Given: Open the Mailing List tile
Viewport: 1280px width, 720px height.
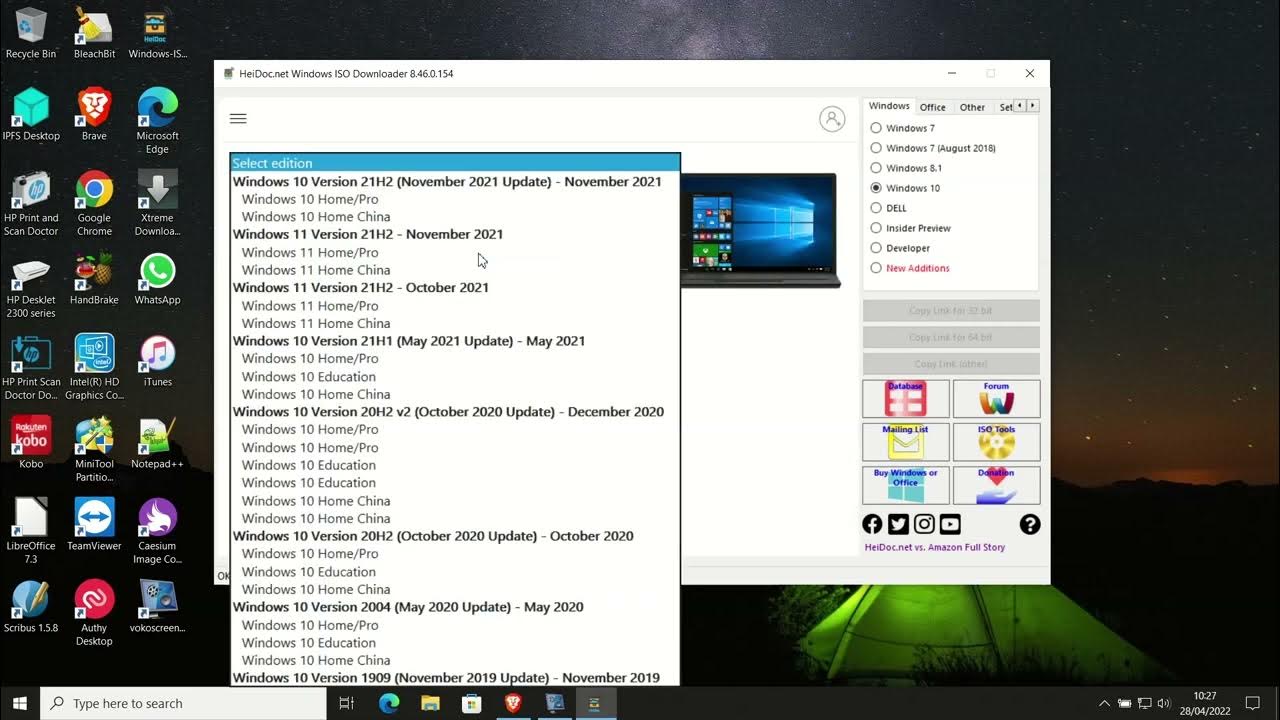Looking at the screenshot, I should pyautogui.click(x=906, y=442).
